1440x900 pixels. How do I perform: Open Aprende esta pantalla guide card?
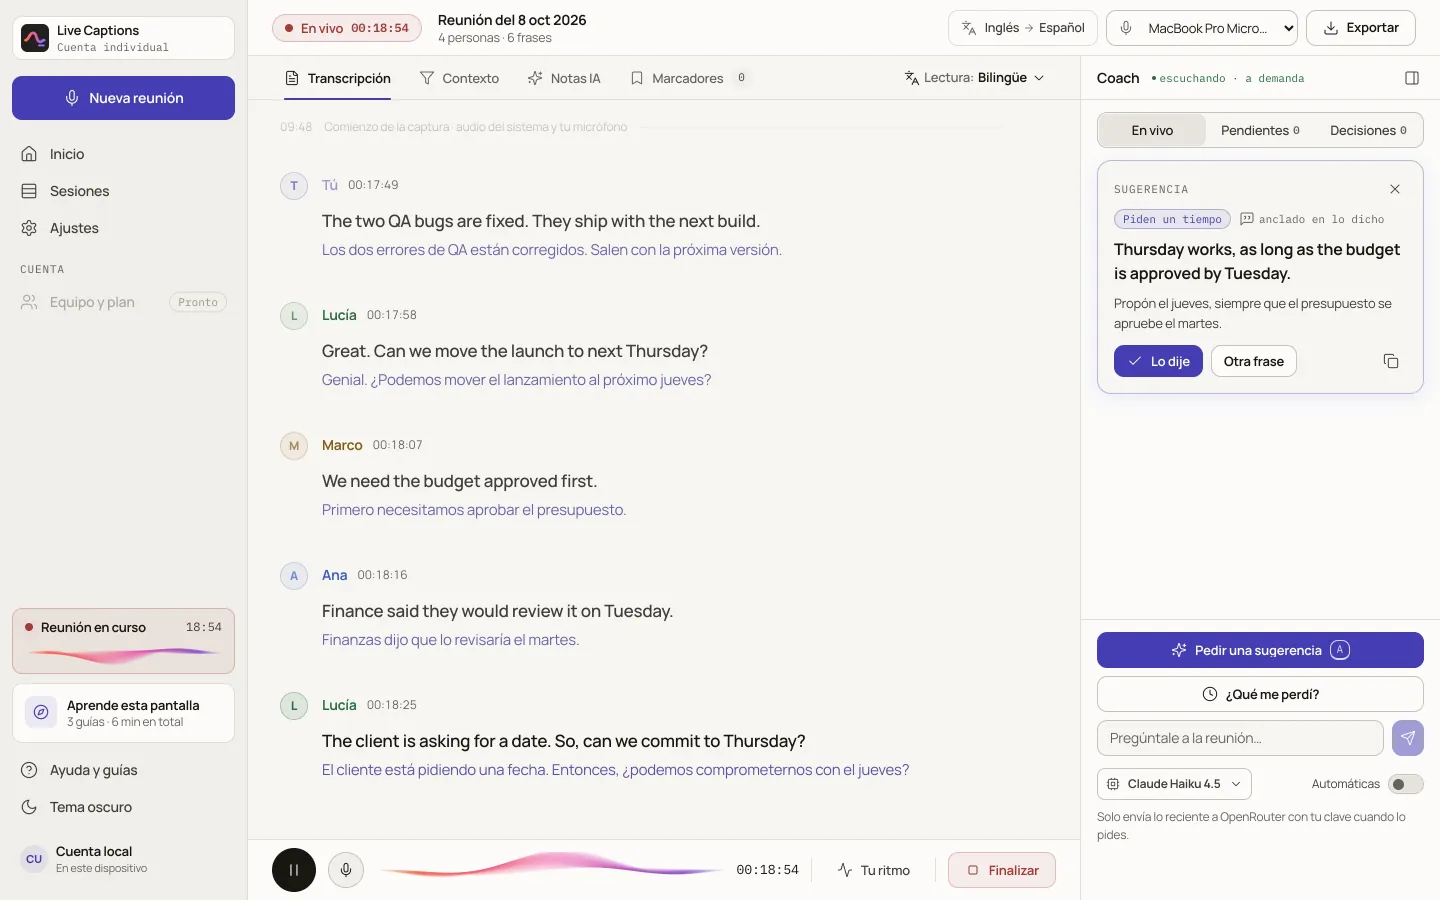coord(124,713)
